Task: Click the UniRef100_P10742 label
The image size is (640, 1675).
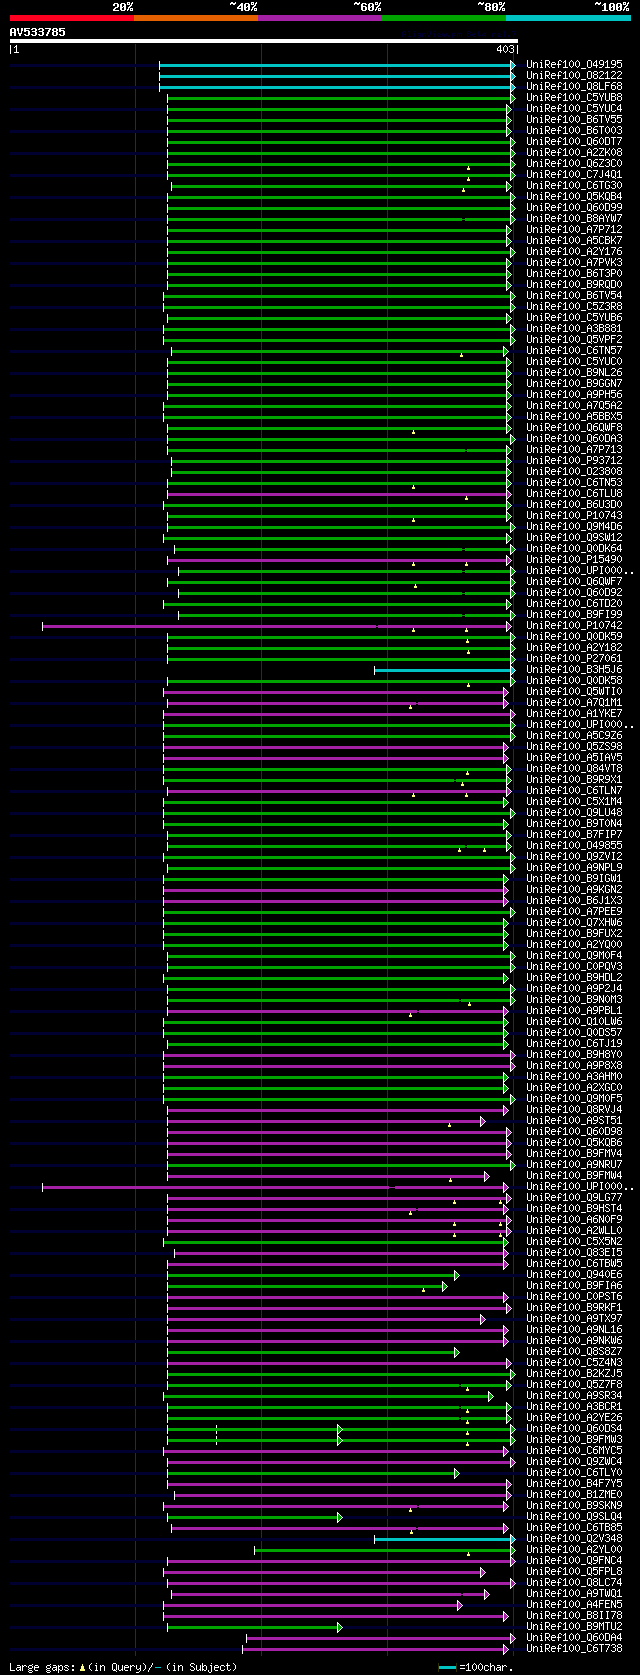Action: (574, 625)
